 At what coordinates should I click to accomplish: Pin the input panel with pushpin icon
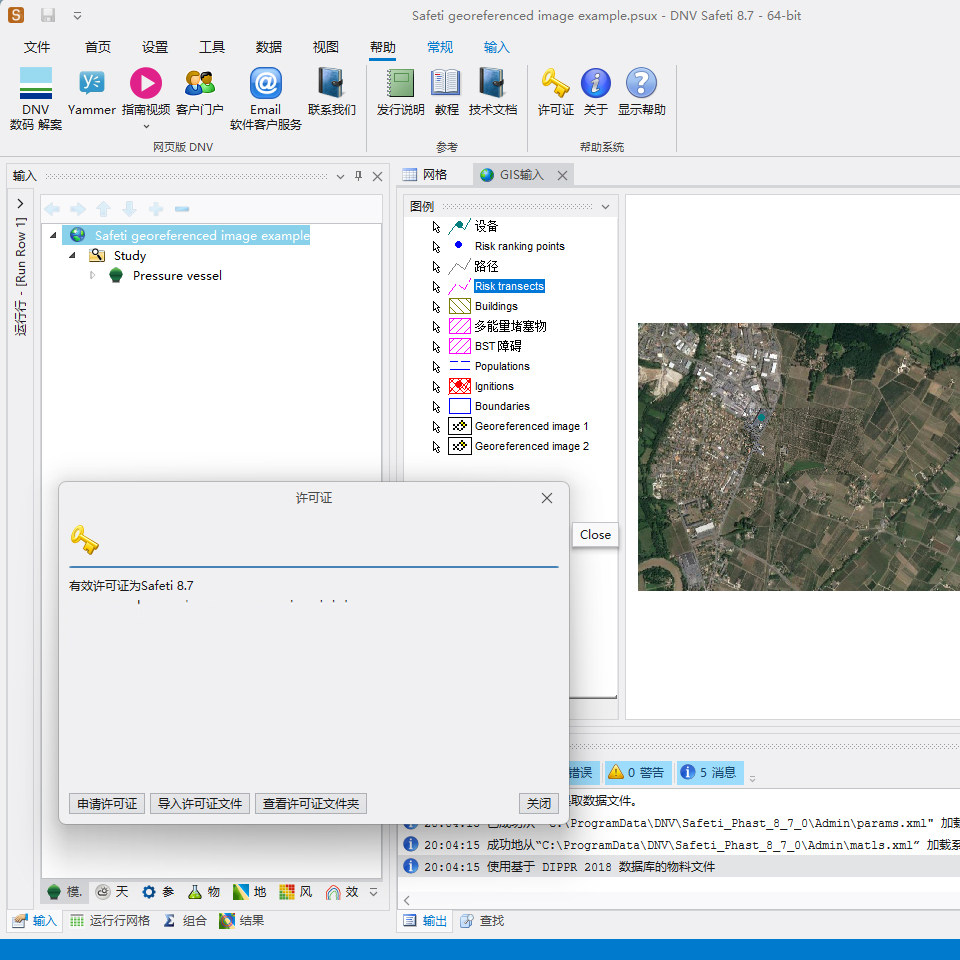tap(359, 176)
